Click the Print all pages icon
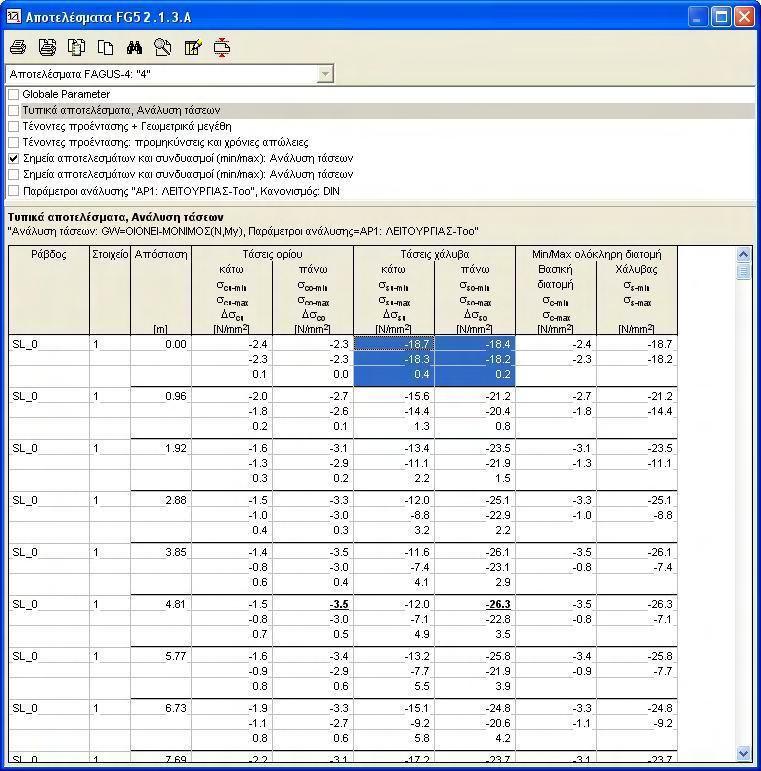Screen dimensions: 761x771 47,47
